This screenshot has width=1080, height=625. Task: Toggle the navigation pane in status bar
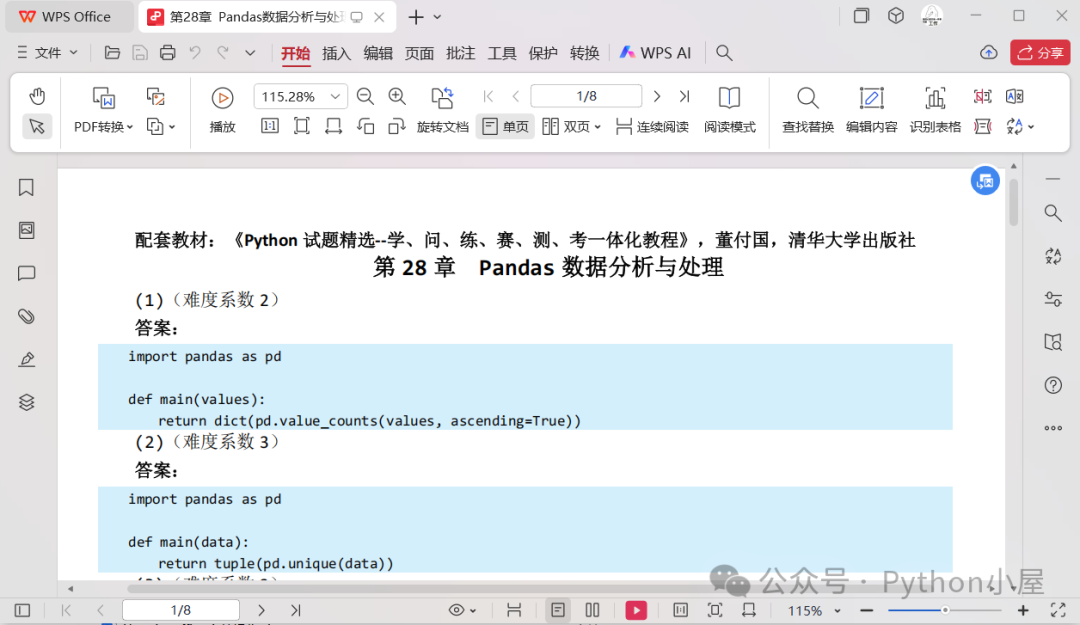tap(22, 611)
